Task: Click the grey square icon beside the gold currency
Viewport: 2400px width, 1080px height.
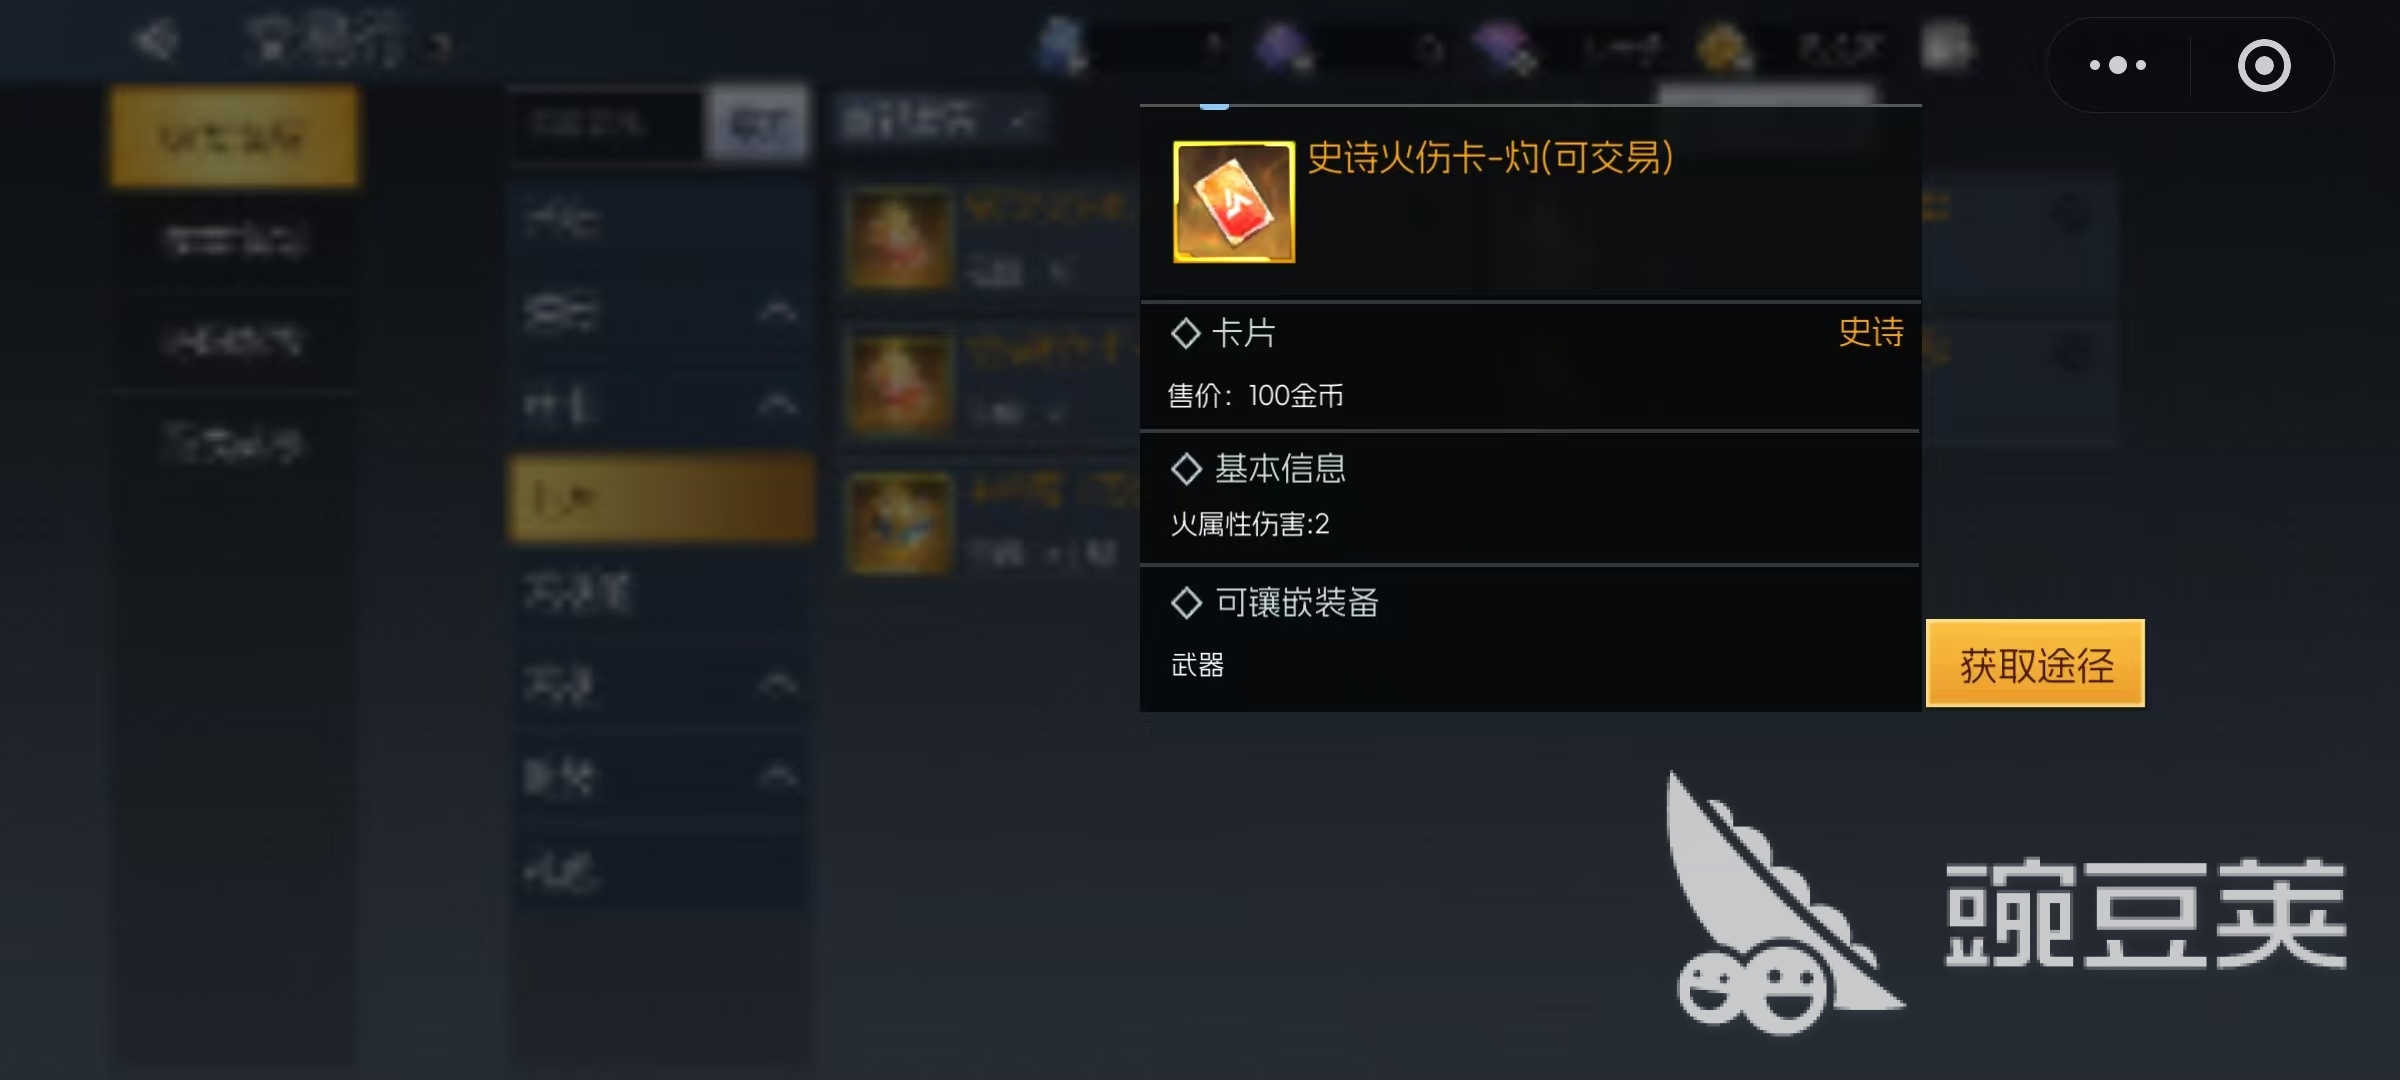Action: 1947,46
